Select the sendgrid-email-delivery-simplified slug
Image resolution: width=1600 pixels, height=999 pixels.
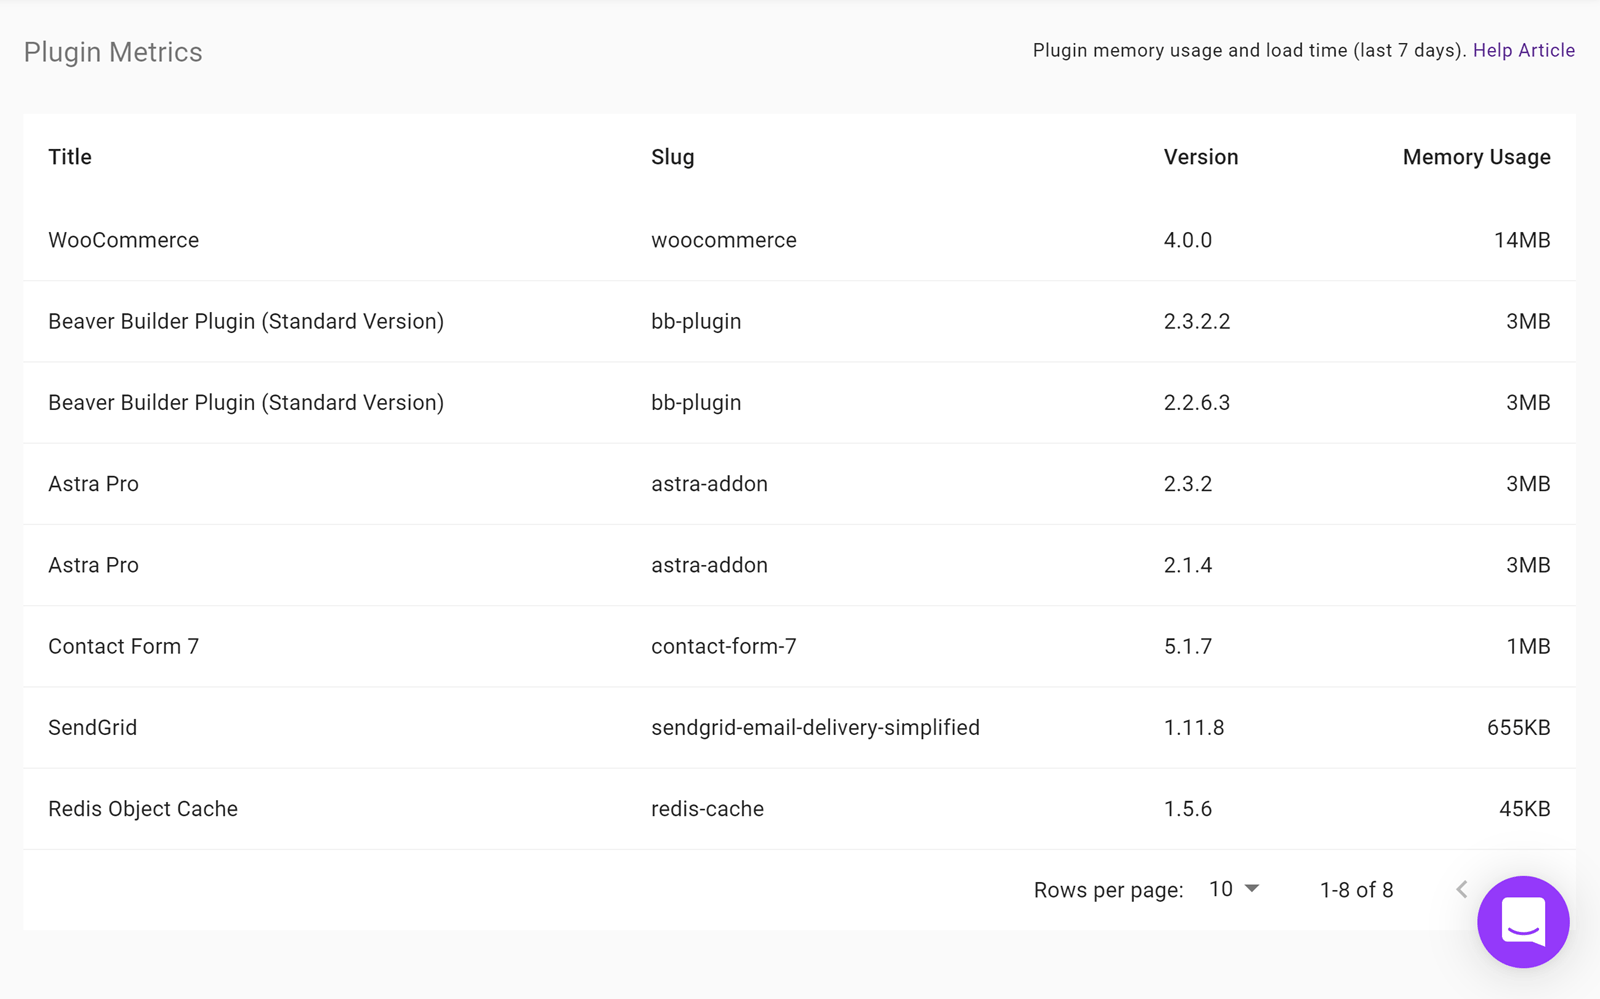[x=815, y=727]
